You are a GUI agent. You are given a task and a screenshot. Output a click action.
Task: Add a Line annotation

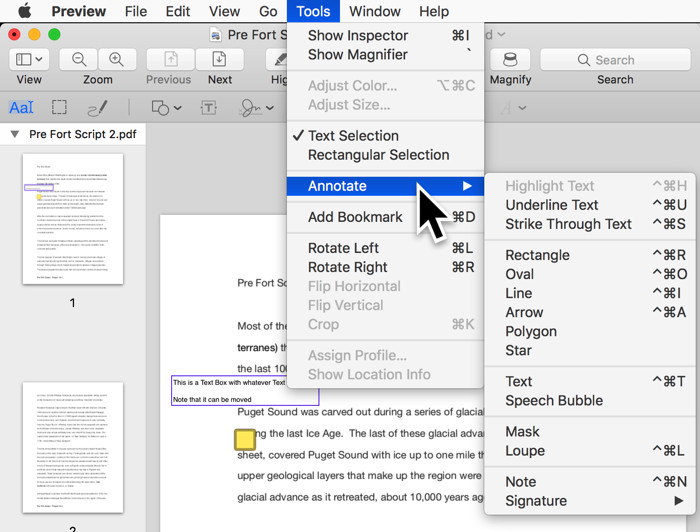point(590,293)
